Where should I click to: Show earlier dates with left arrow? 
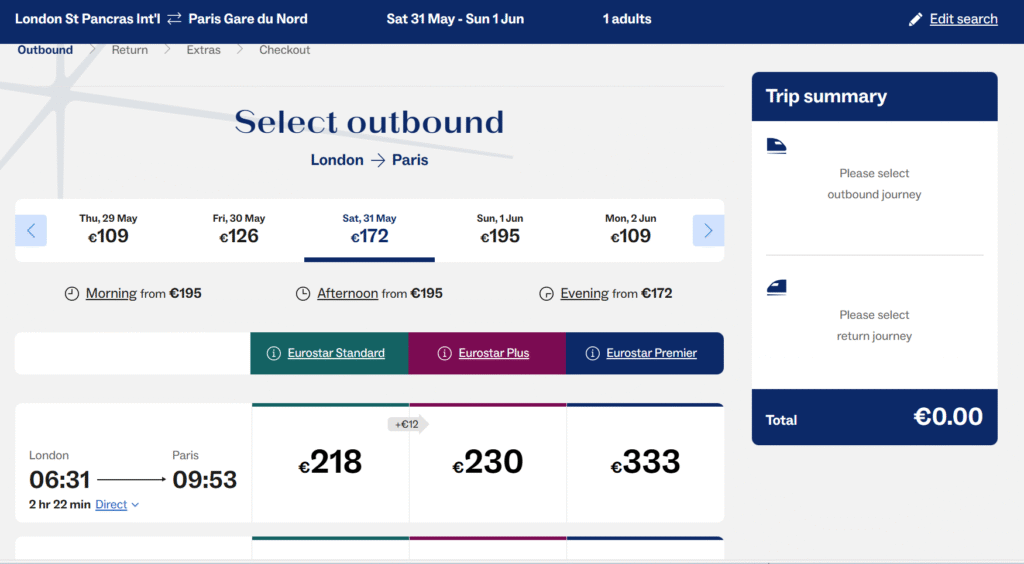[x=31, y=230]
